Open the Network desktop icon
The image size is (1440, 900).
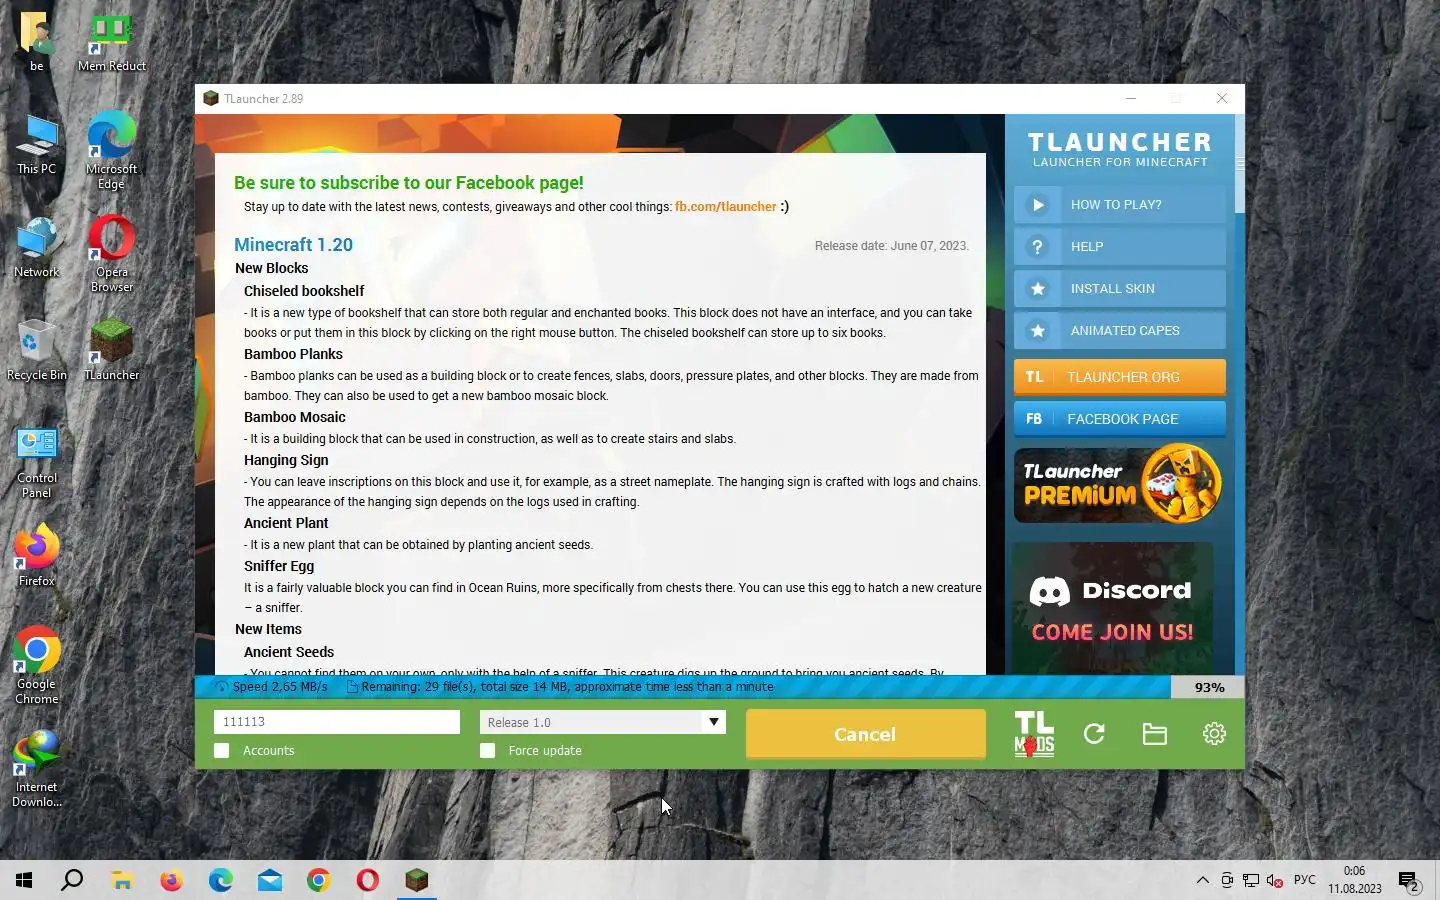tap(36, 248)
